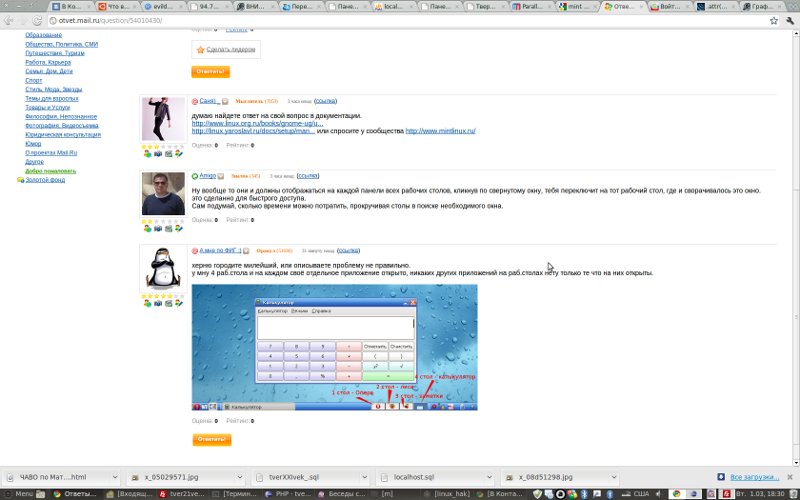Screen dimensions: 800x500
Task: Open the Chrome wrench settings menu
Action: coord(787,20)
